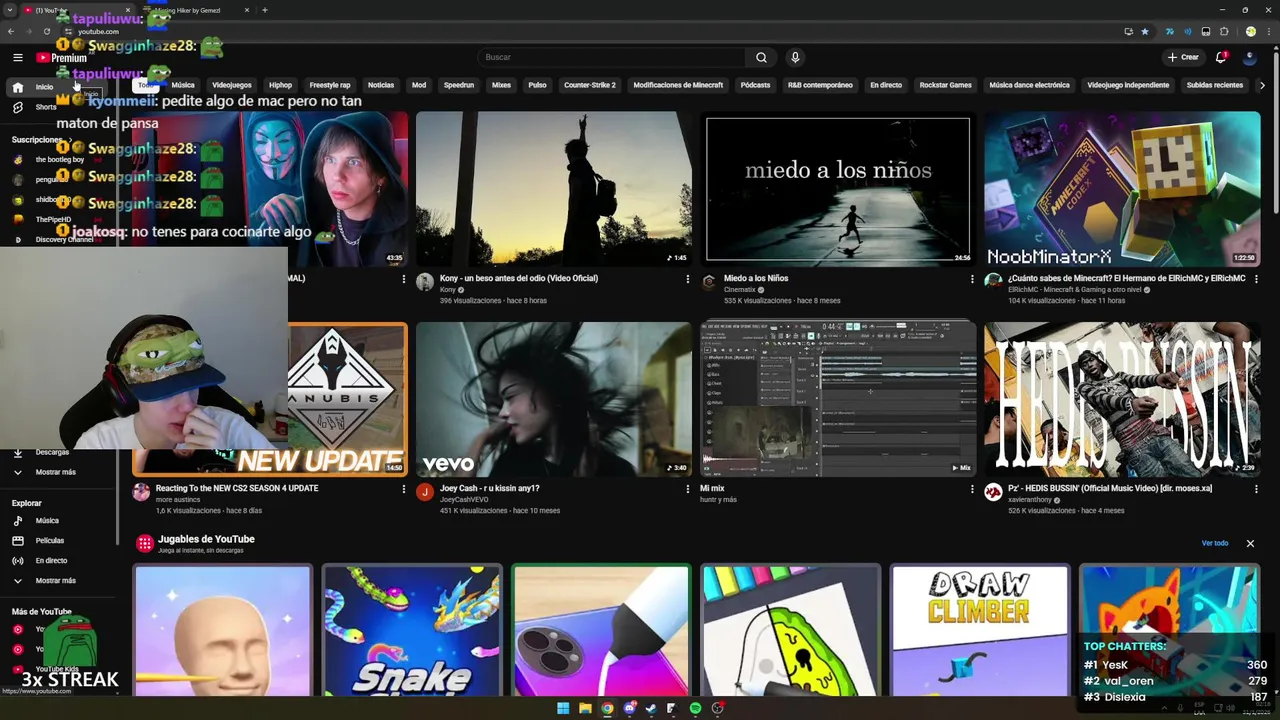The width and height of the screenshot is (1280, 720).
Task: Open xavieranthony channel avatar
Action: point(993,492)
